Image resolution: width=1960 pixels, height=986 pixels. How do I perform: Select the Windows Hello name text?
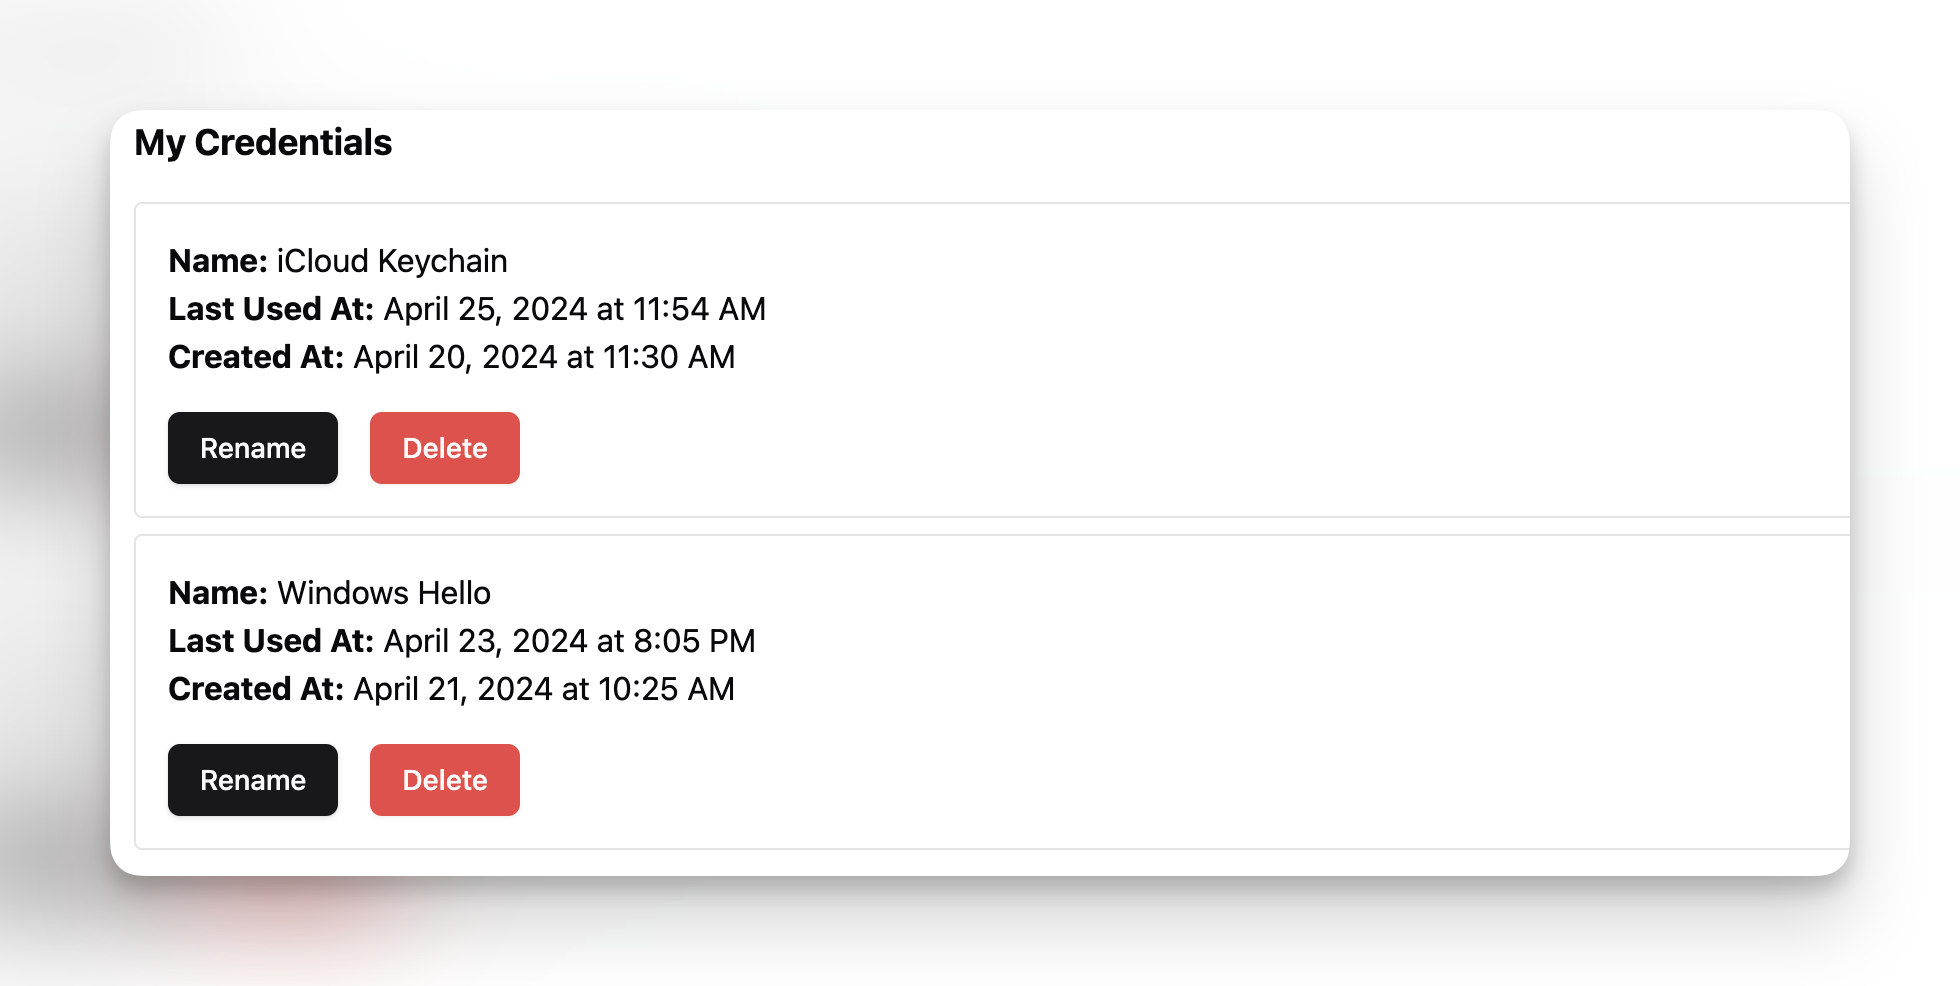tap(384, 593)
